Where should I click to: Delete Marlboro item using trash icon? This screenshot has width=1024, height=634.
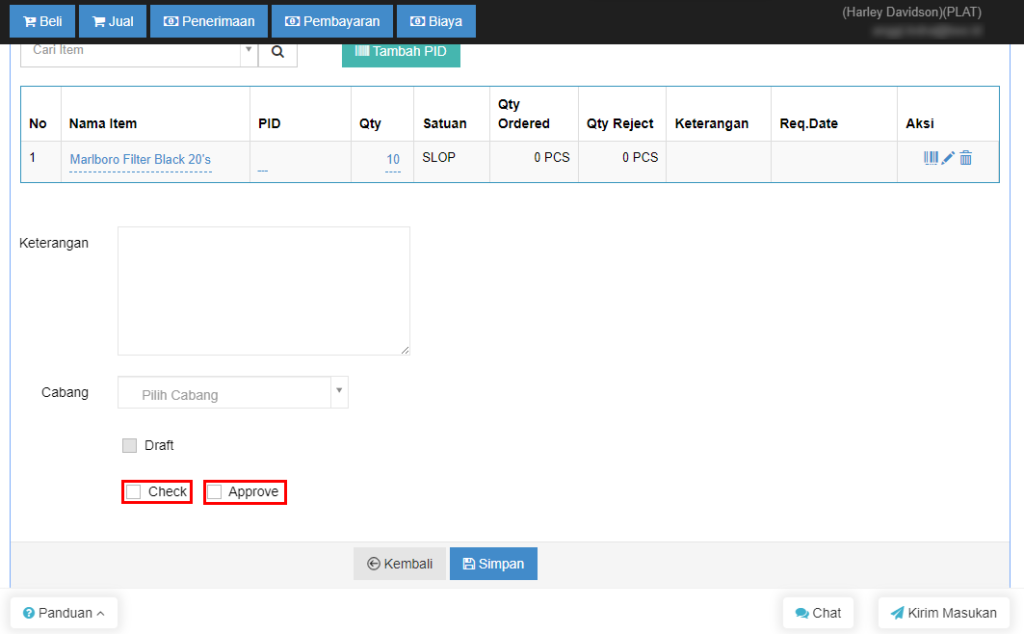(x=966, y=158)
